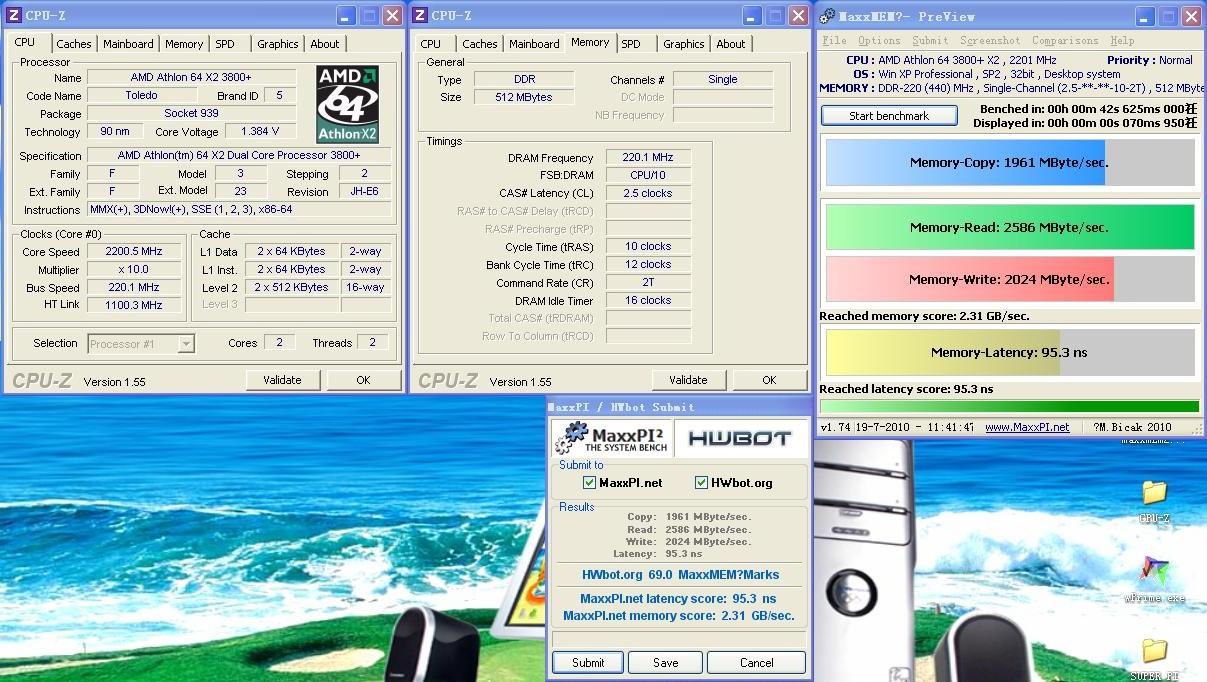Open the Help menu in MaxxMEM

tap(1122, 41)
